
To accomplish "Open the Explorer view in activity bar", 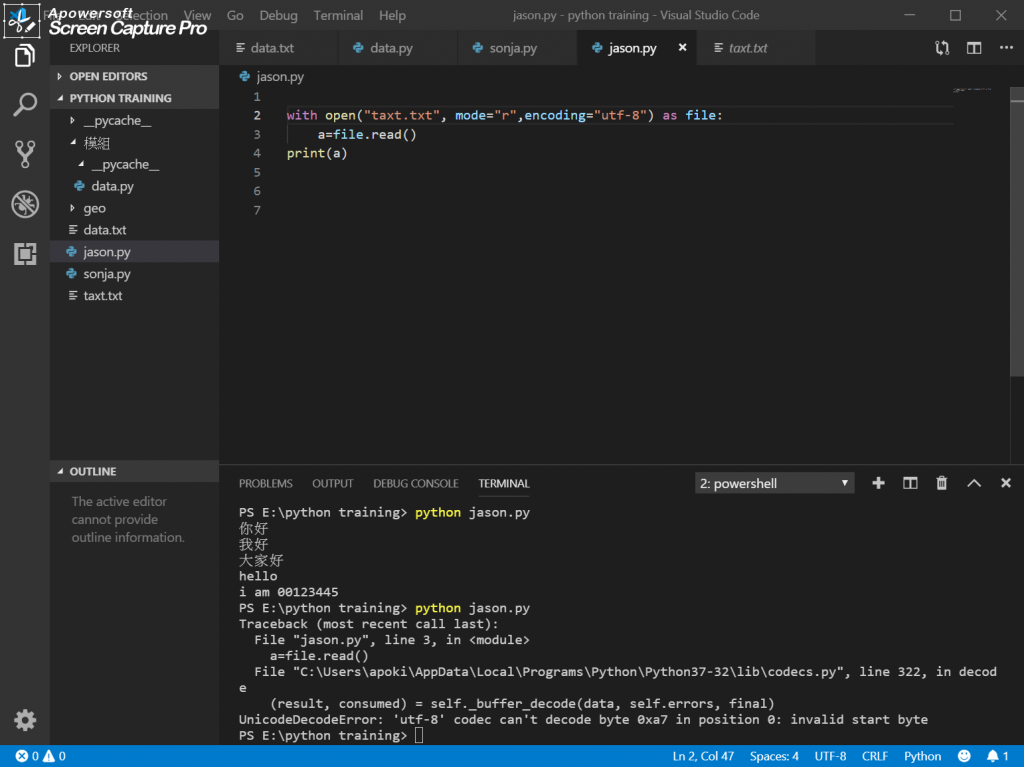I will pyautogui.click(x=24, y=56).
